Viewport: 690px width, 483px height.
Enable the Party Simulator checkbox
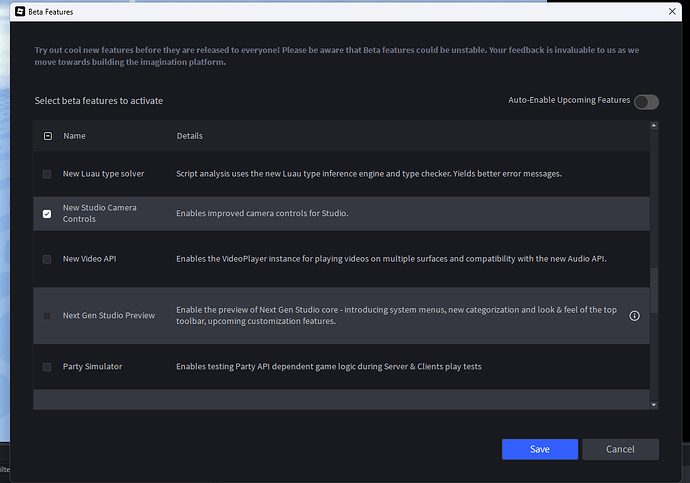coord(47,367)
